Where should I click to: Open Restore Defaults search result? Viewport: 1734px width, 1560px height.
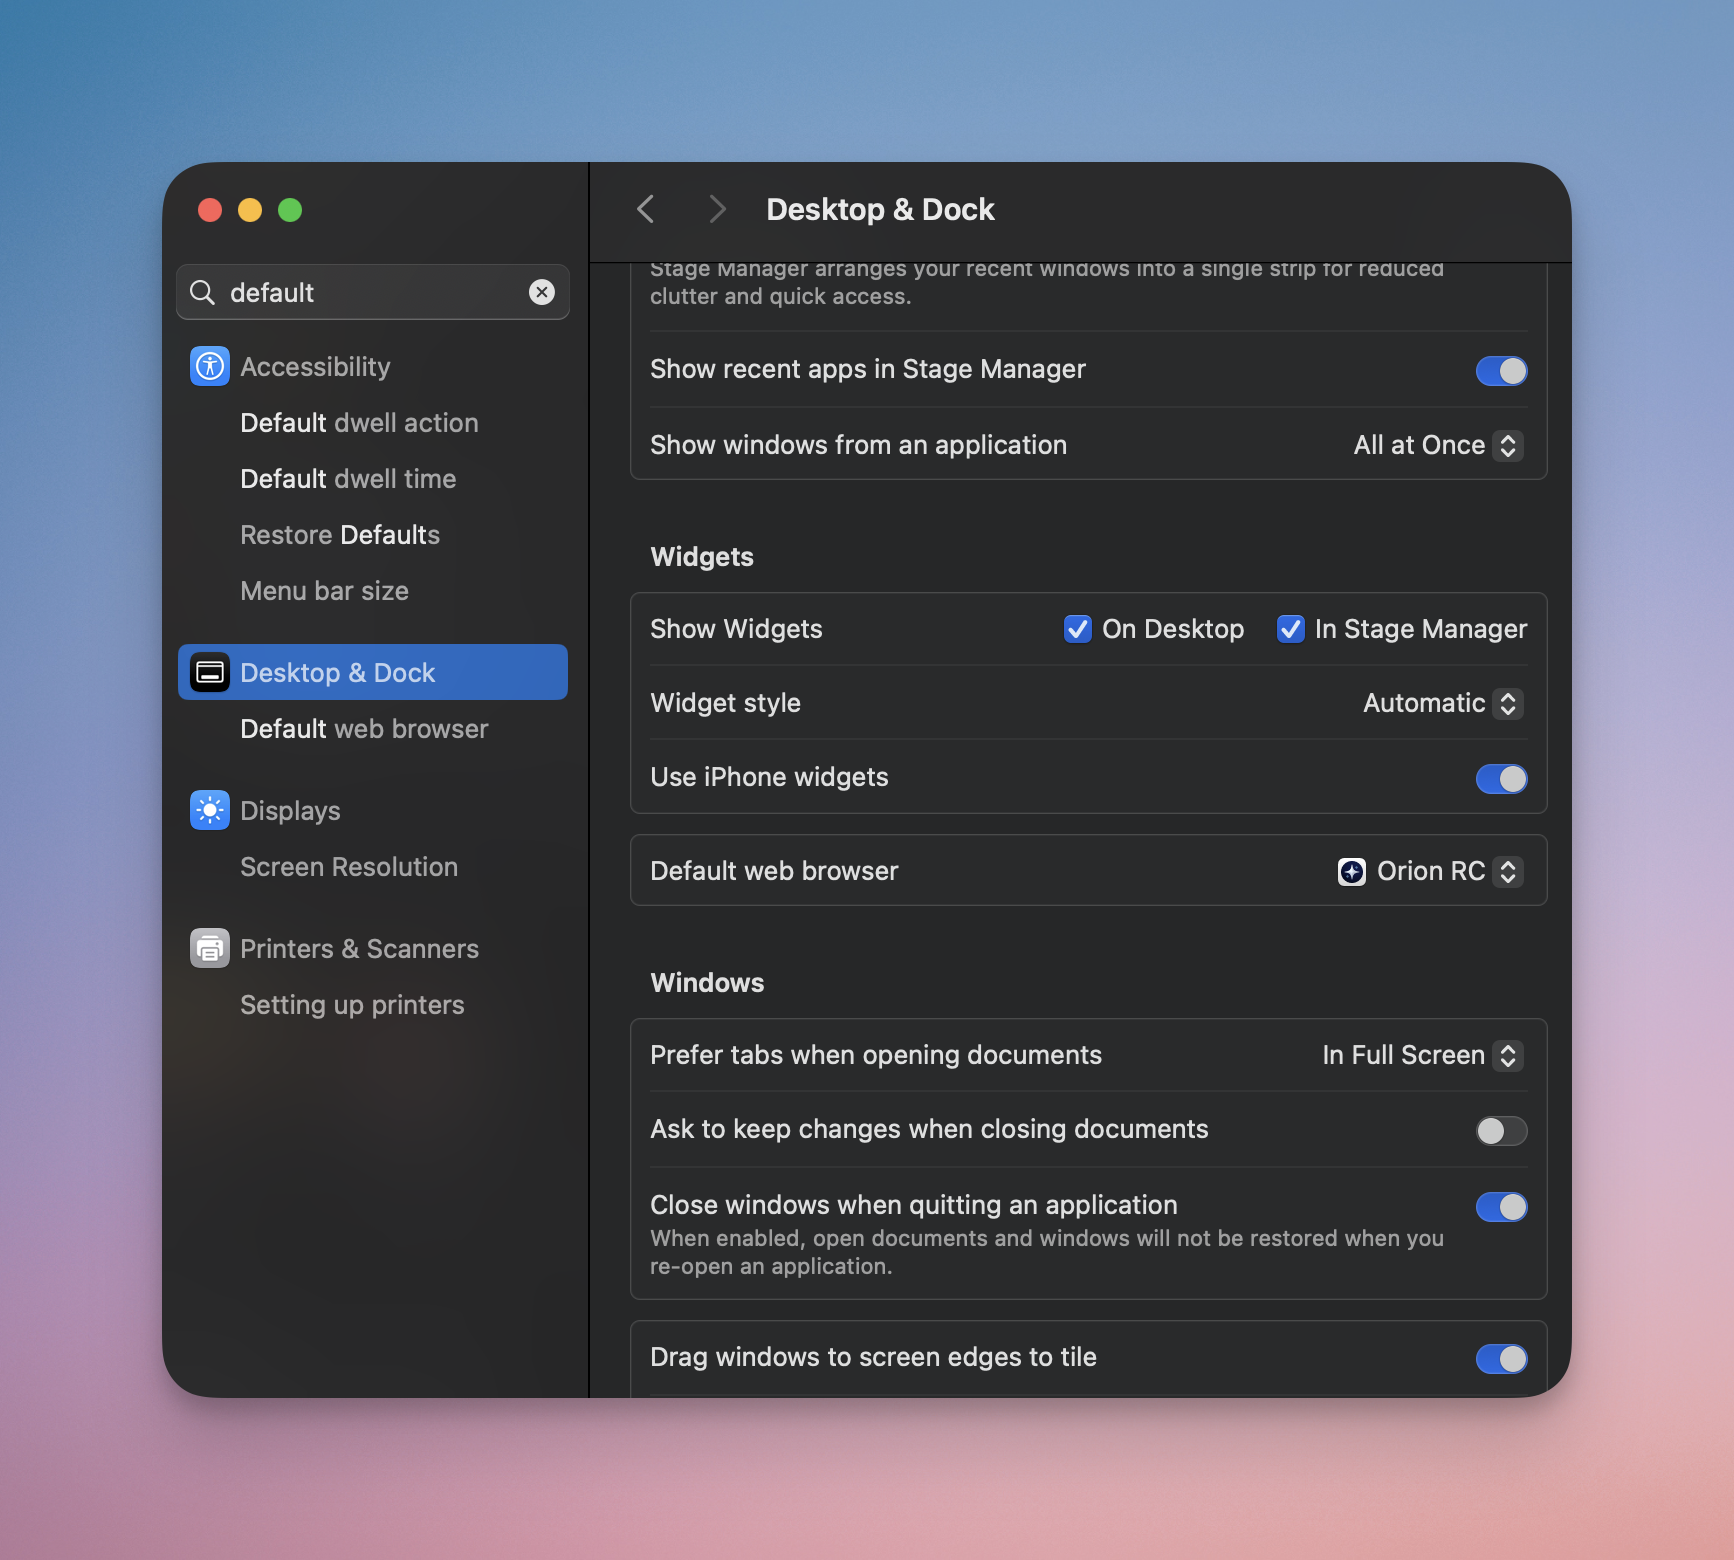coord(340,535)
